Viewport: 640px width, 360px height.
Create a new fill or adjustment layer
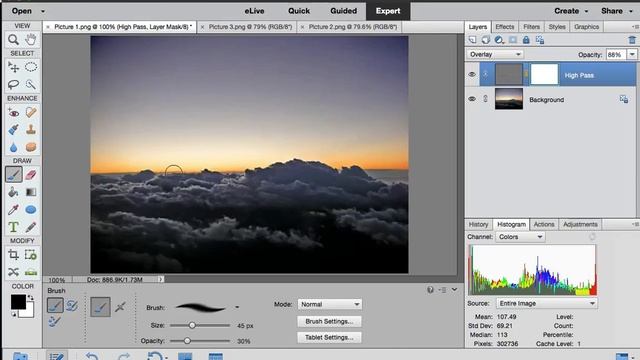click(x=499, y=40)
